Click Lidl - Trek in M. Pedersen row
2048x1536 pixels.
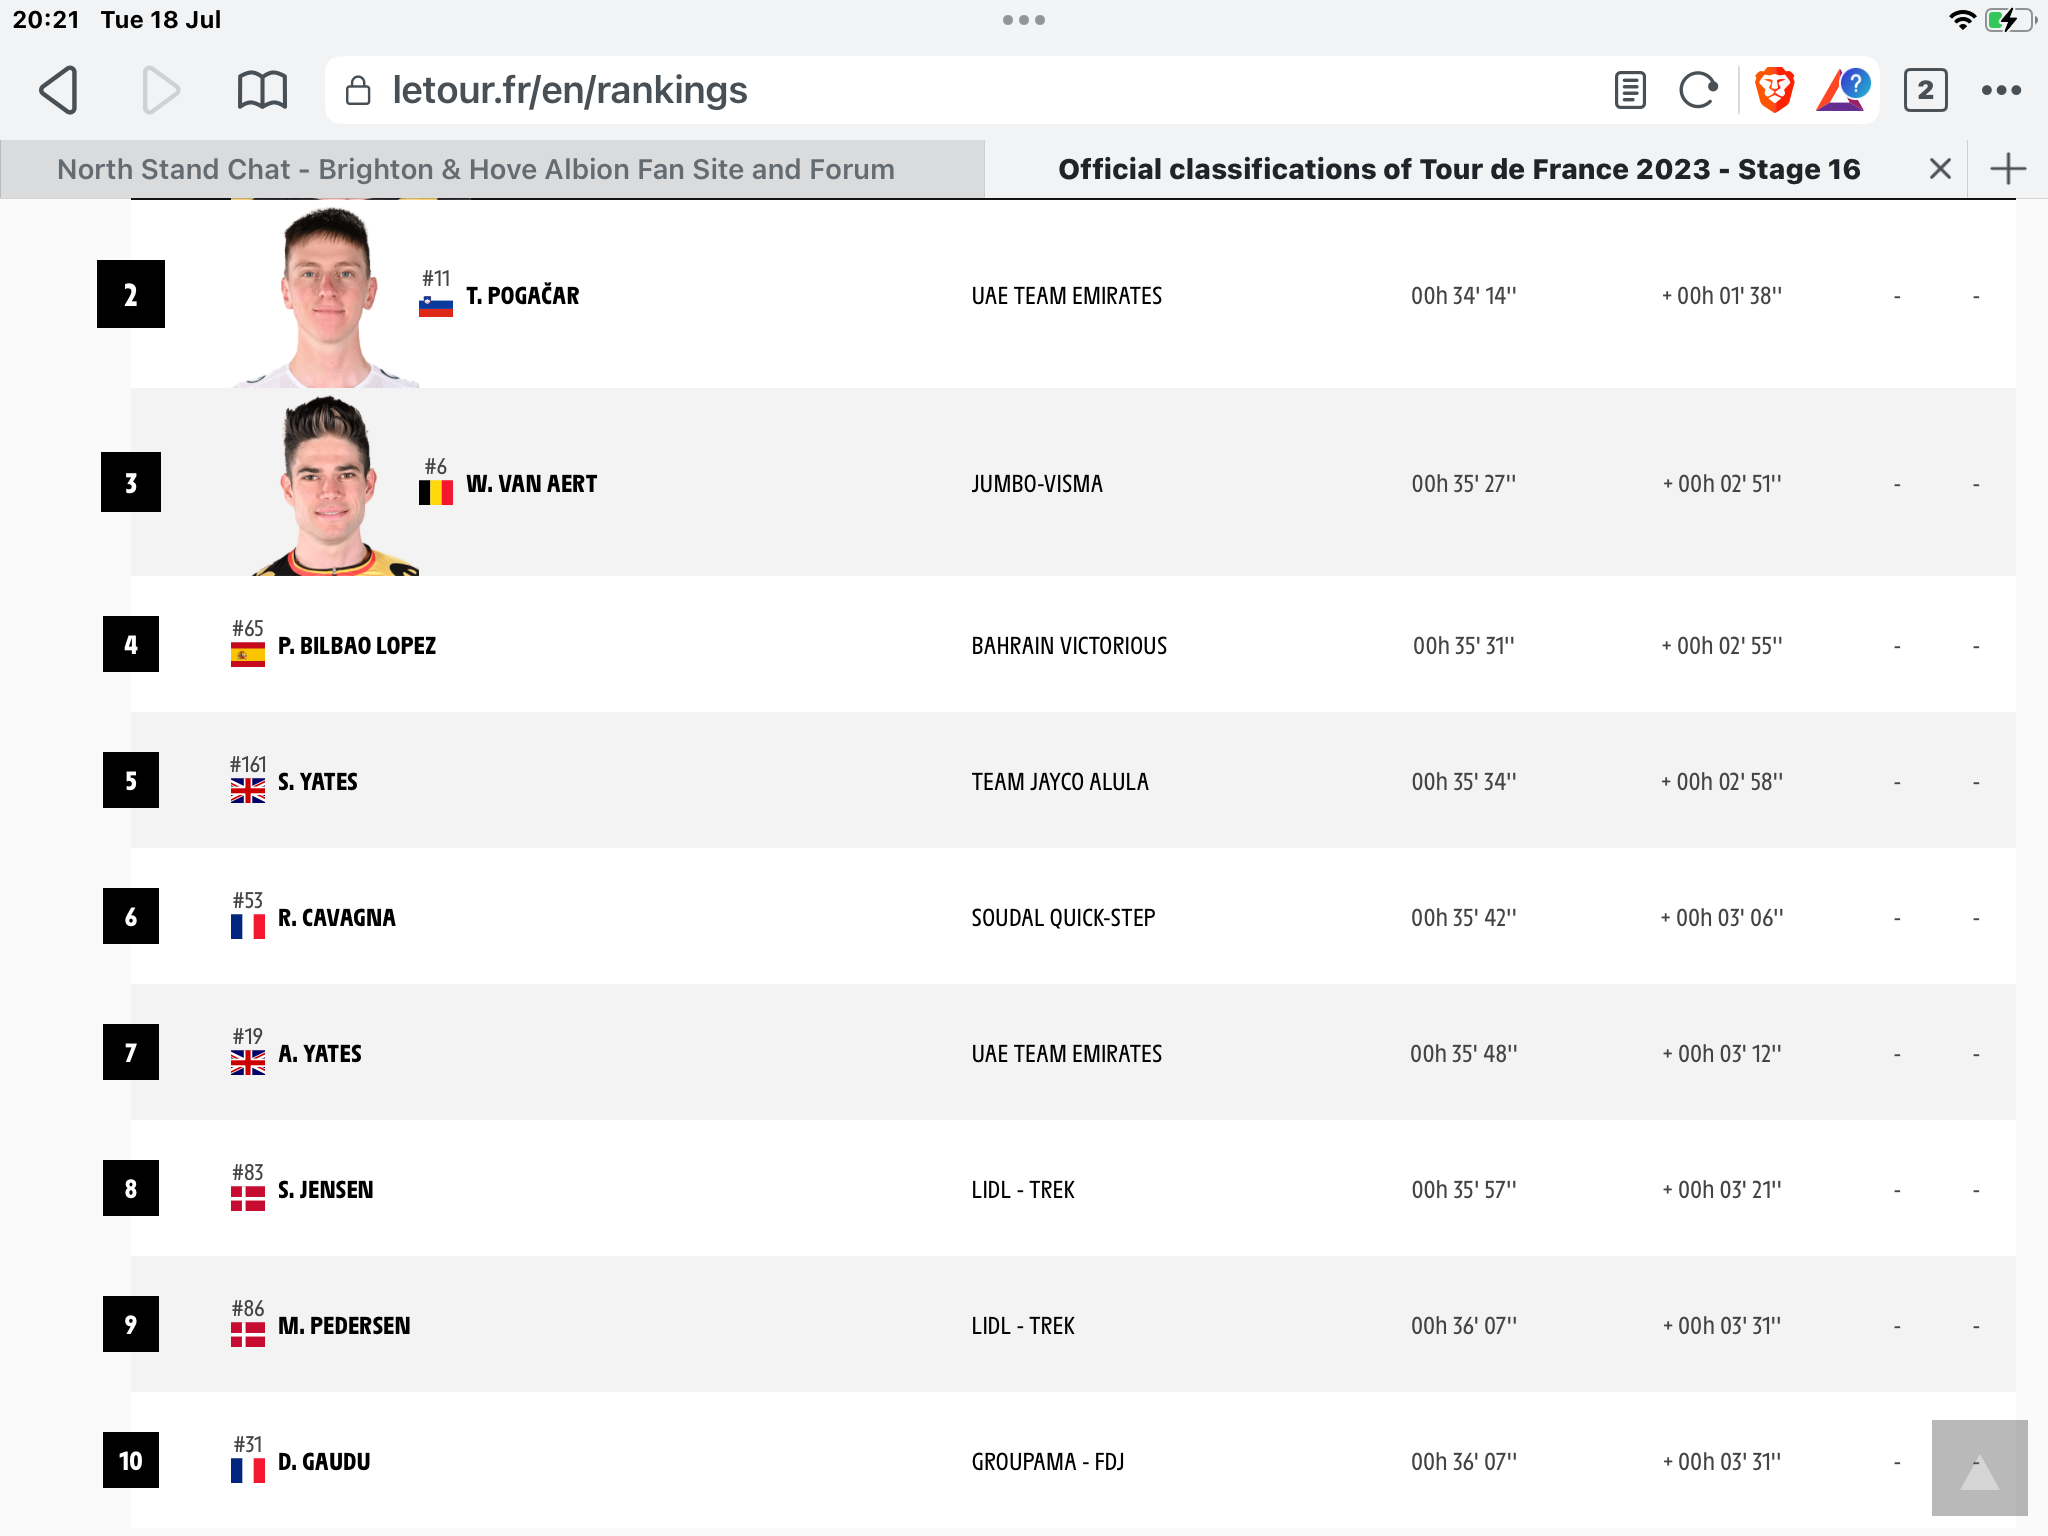(x=1023, y=1326)
